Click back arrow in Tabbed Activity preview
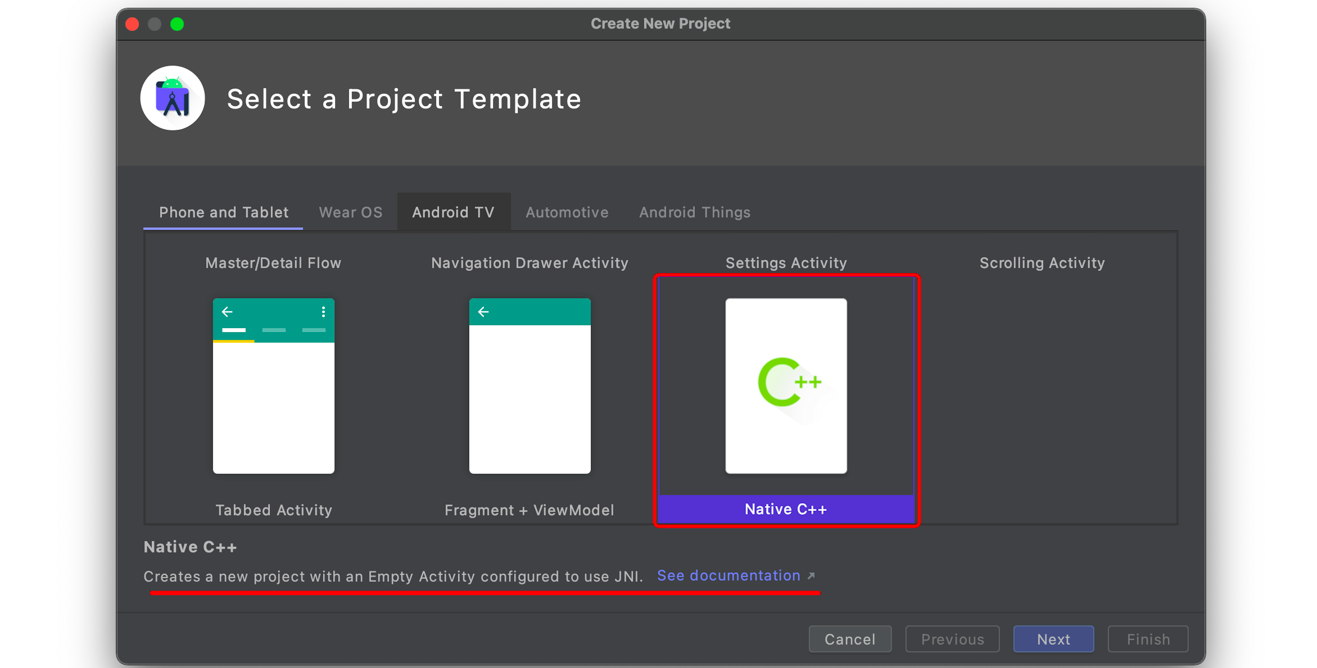The height and width of the screenshot is (668, 1317). point(228,312)
